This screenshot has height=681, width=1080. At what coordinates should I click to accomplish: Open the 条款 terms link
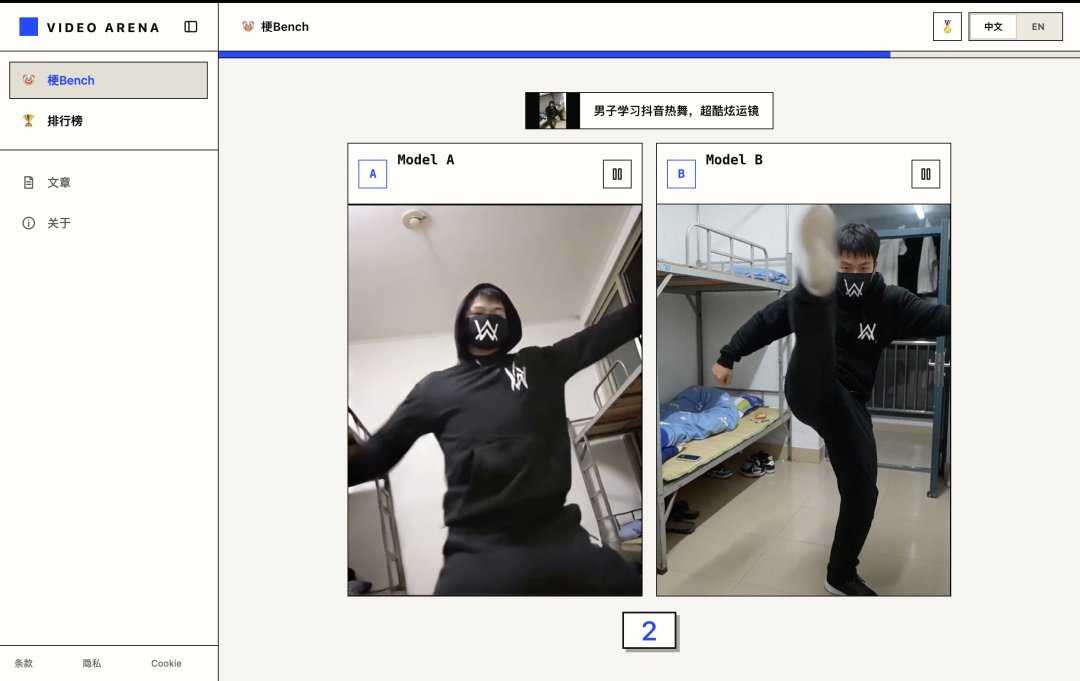(x=23, y=663)
